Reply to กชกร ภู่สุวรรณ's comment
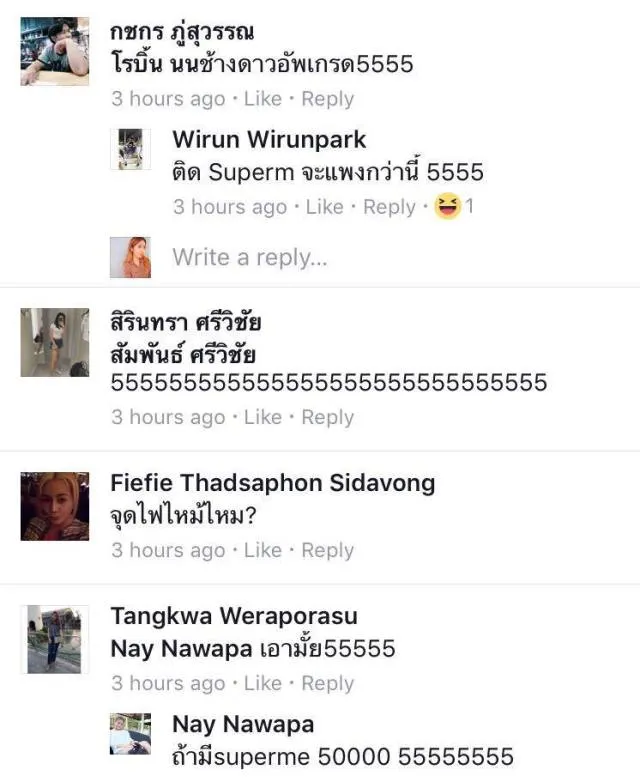Screen dimensions: 640x782 328,99
